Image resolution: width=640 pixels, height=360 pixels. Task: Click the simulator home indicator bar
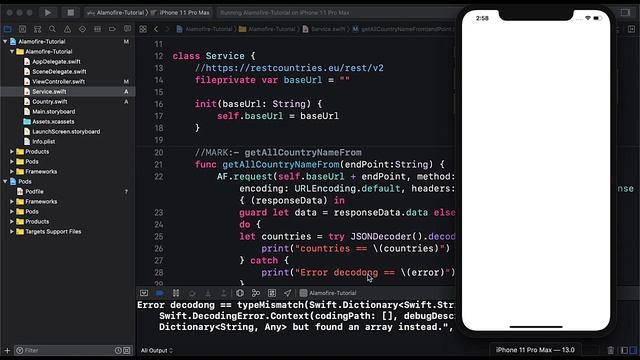tap(536, 327)
